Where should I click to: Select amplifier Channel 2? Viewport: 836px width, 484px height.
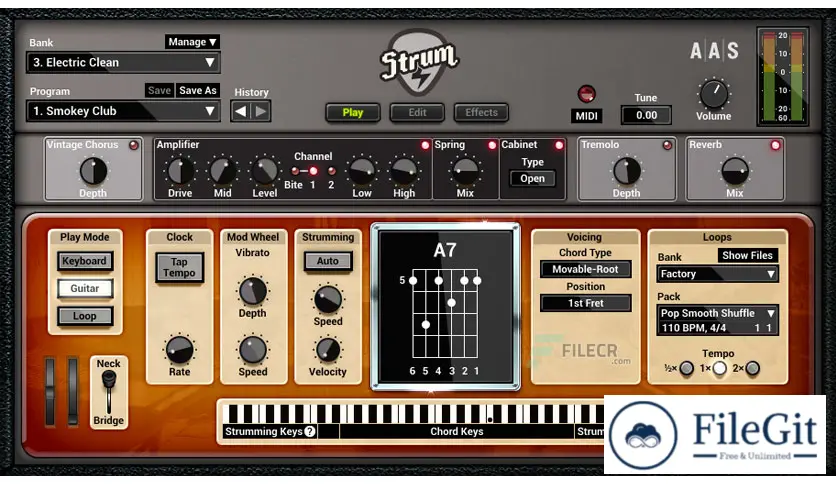click(x=331, y=171)
